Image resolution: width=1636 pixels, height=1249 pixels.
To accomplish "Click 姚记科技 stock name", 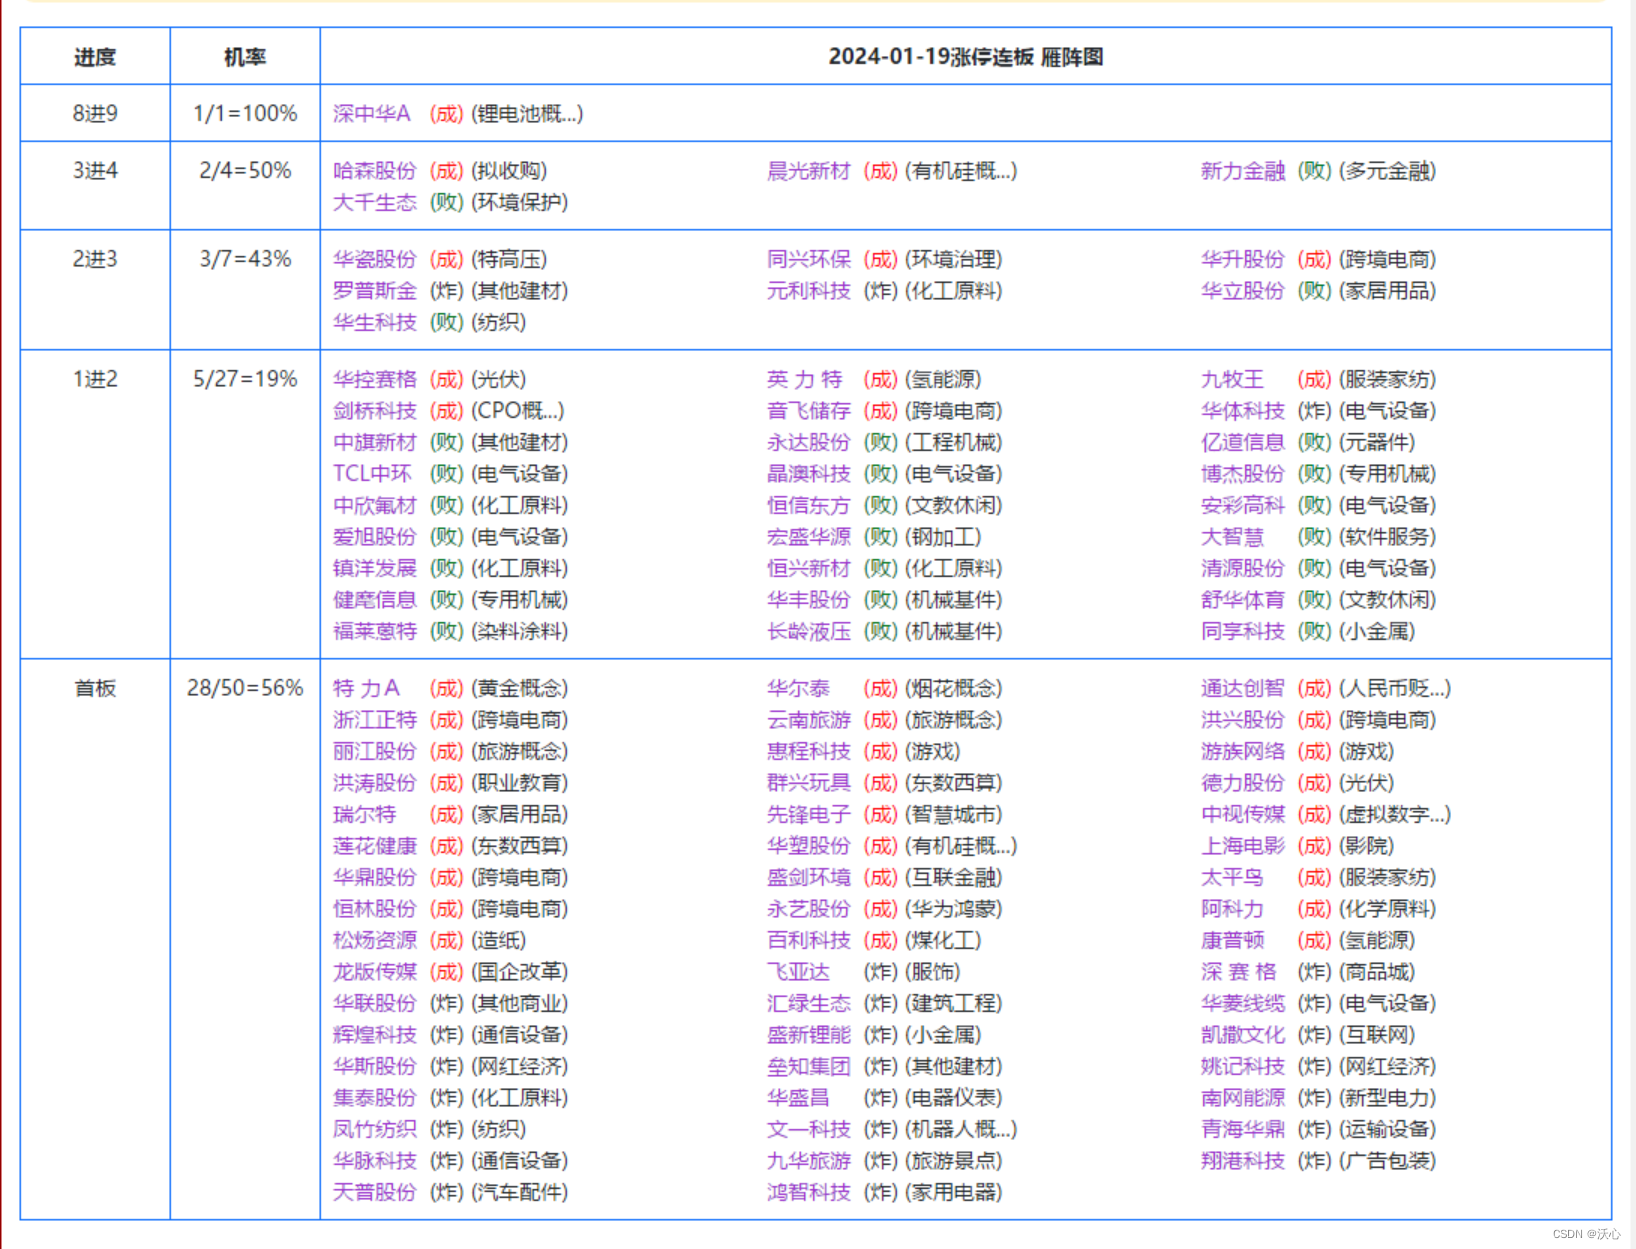I will point(1242,1066).
